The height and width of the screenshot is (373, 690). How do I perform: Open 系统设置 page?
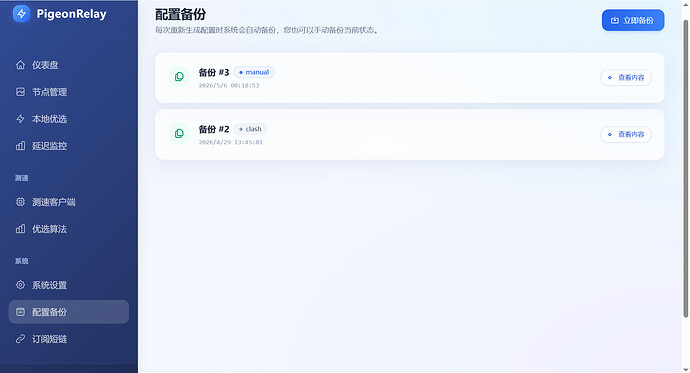[69, 285]
